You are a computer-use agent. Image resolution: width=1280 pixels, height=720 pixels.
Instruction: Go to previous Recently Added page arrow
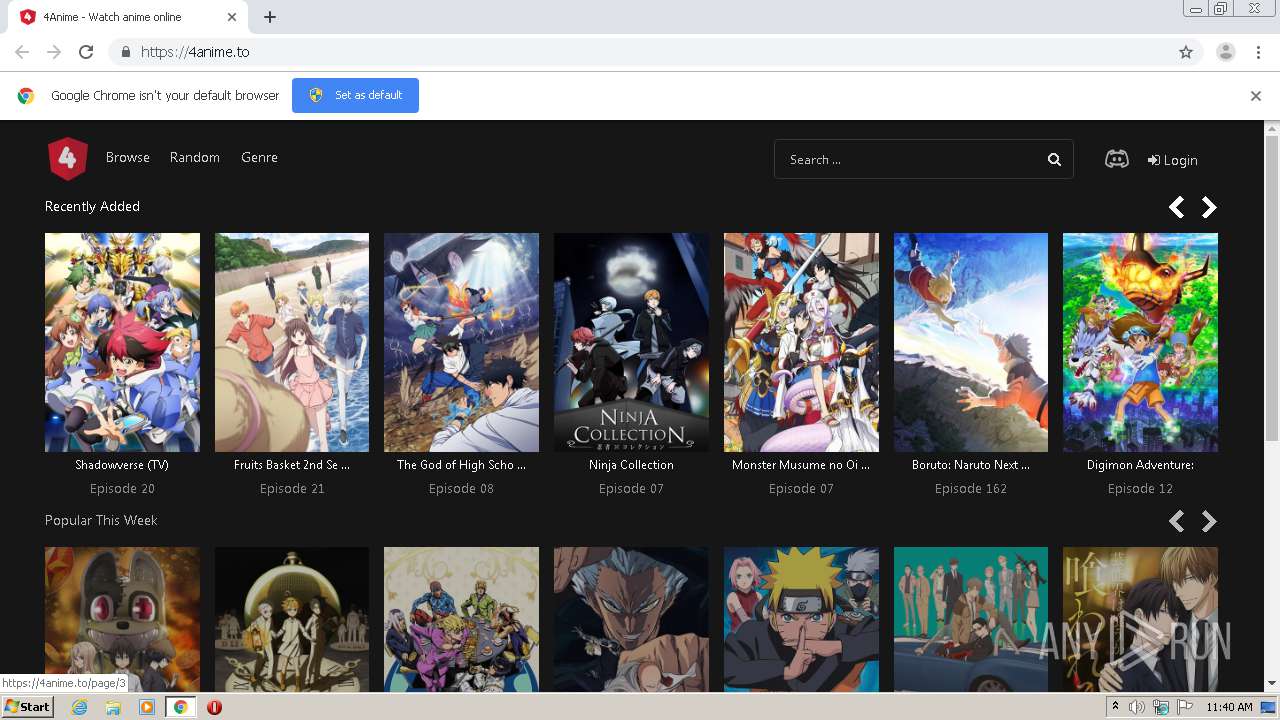point(1177,207)
